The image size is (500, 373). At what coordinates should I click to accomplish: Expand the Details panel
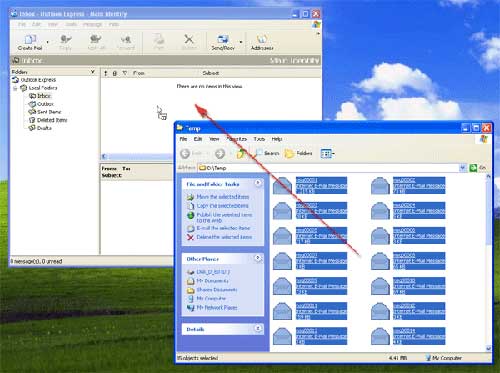(x=258, y=328)
